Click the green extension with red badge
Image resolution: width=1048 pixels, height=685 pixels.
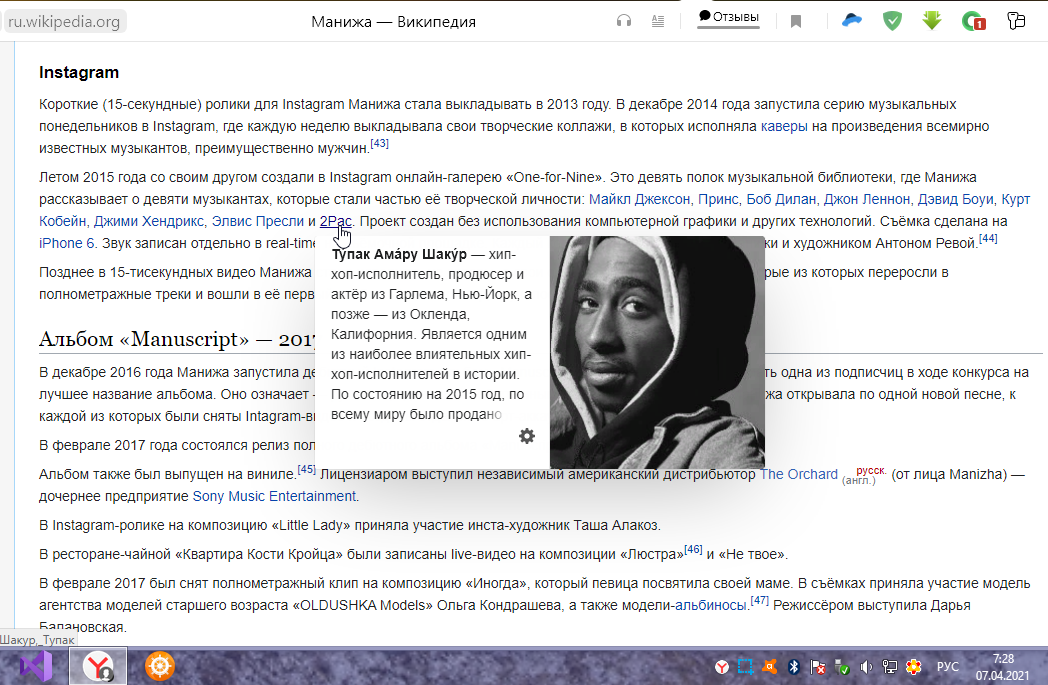tap(973, 21)
